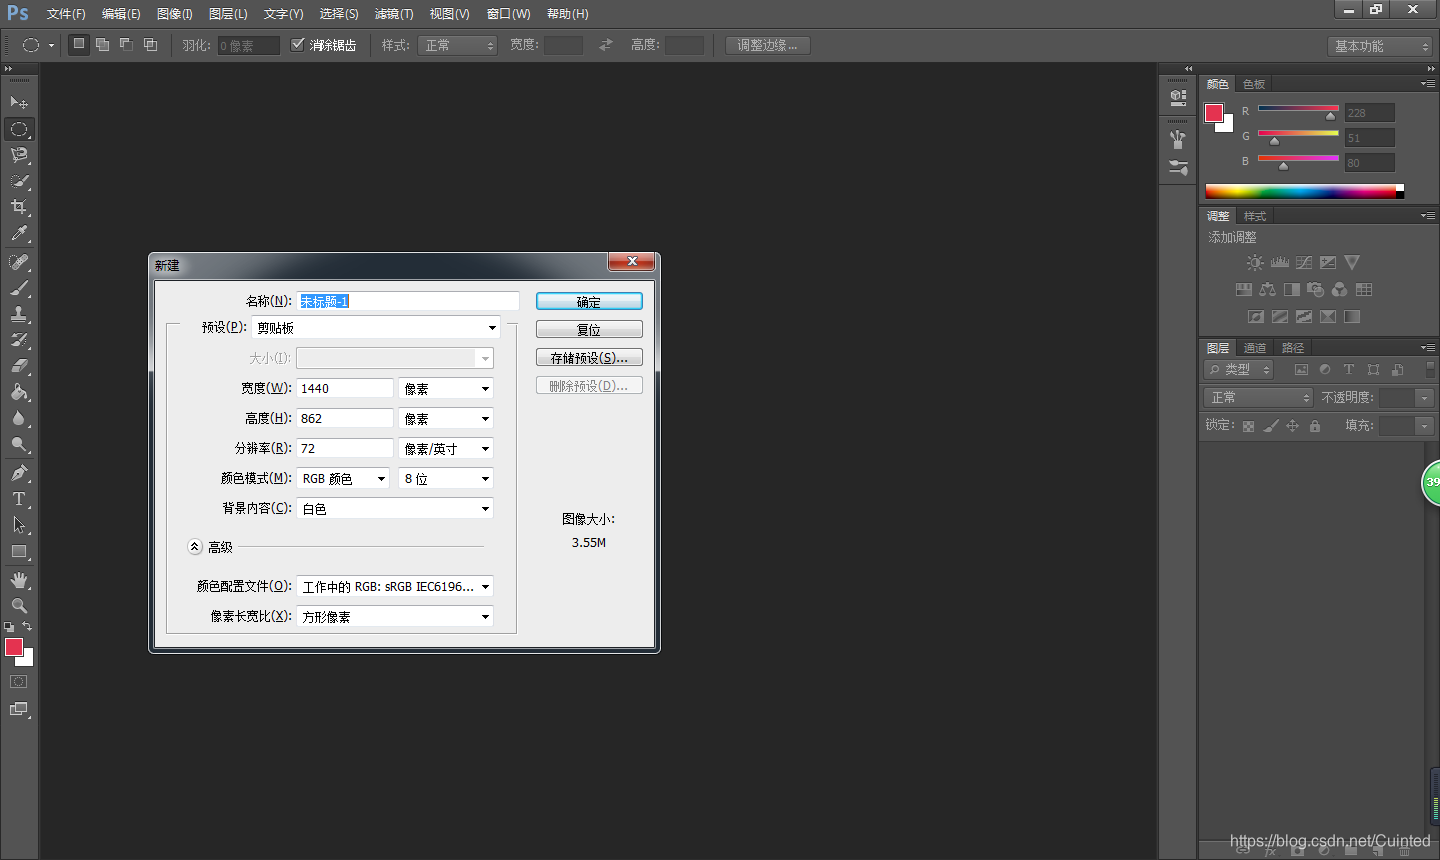Open the Layers panel flyout menu
Viewport: 1440px width, 860px height.
(x=1428, y=348)
